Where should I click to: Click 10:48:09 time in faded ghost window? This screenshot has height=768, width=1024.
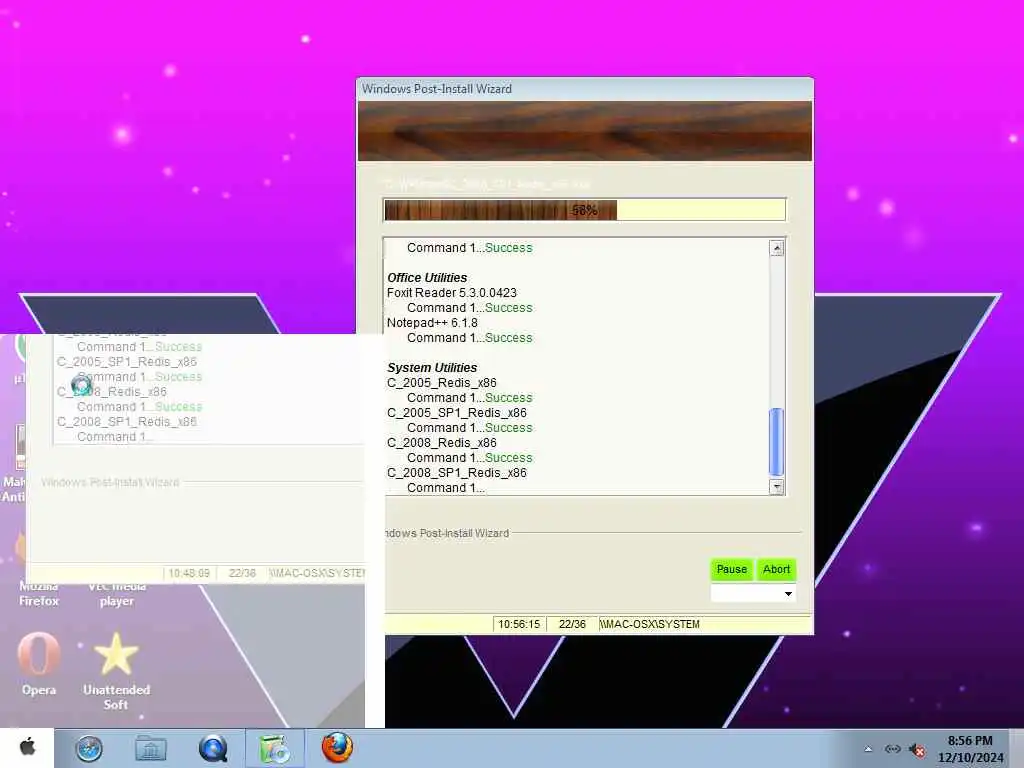point(189,573)
